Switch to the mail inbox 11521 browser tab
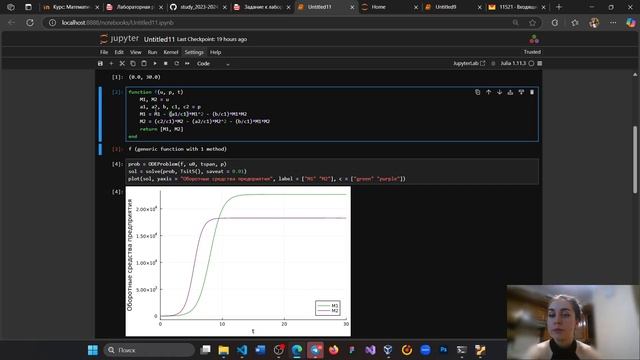The image size is (640, 360). (517, 7)
